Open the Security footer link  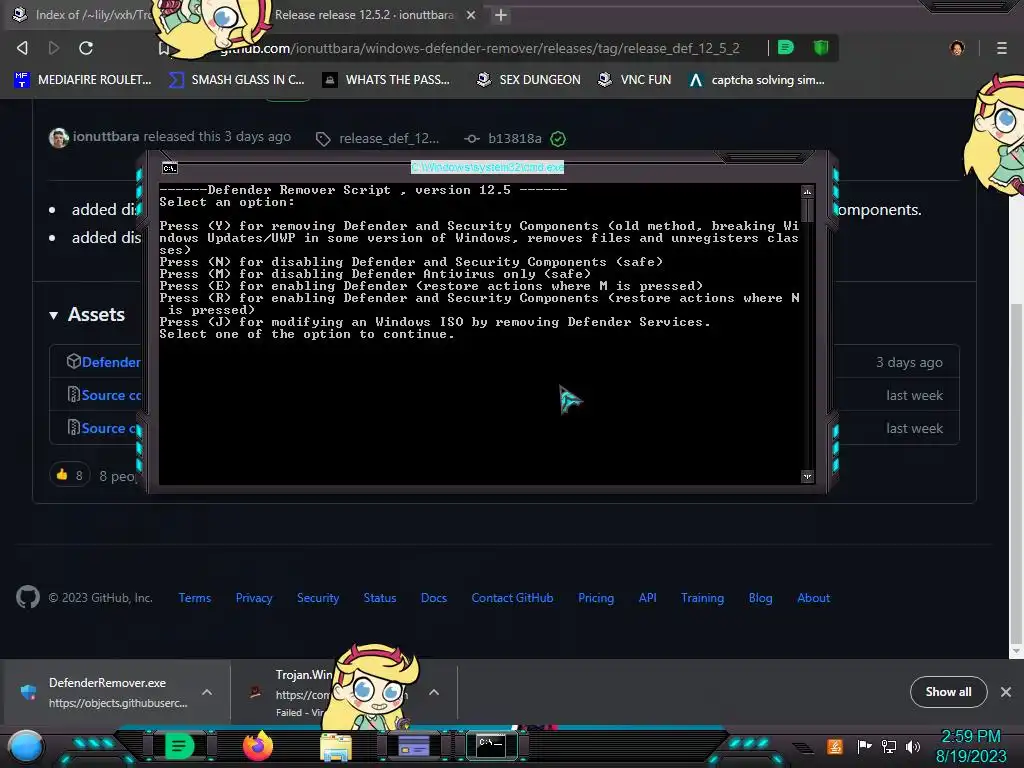318,598
